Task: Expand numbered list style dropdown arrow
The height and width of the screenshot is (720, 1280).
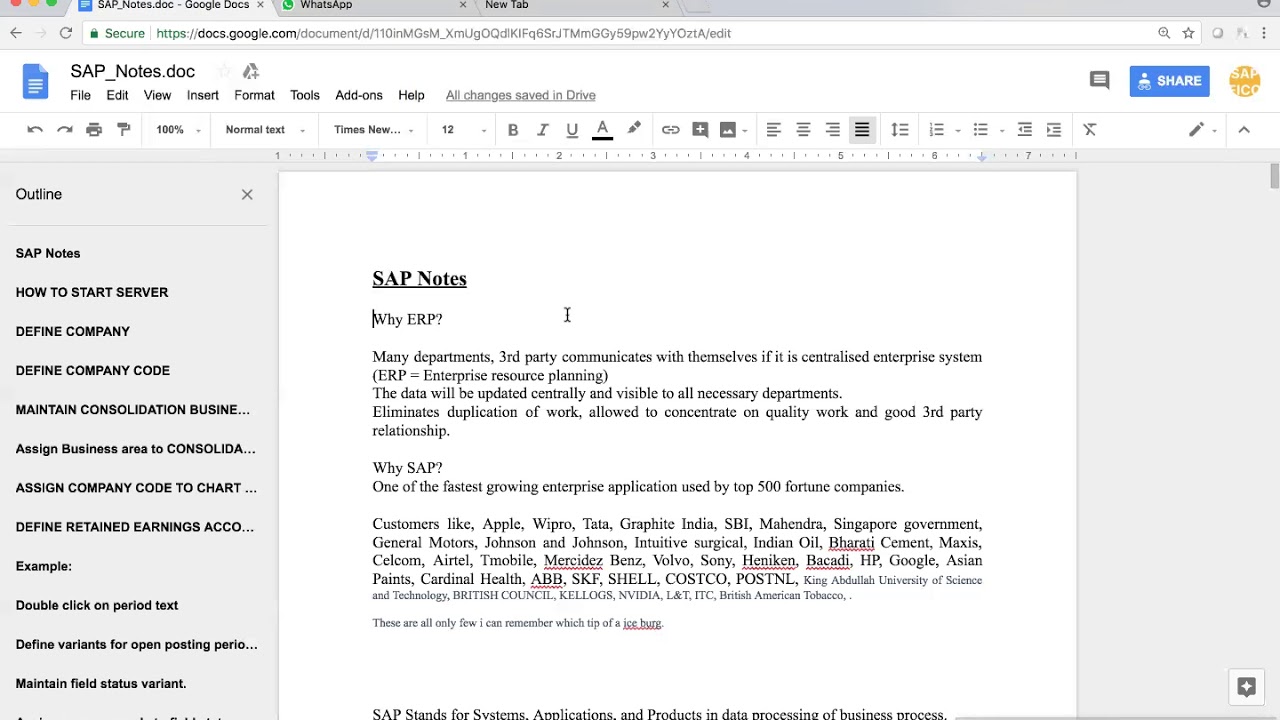Action: click(x=957, y=130)
